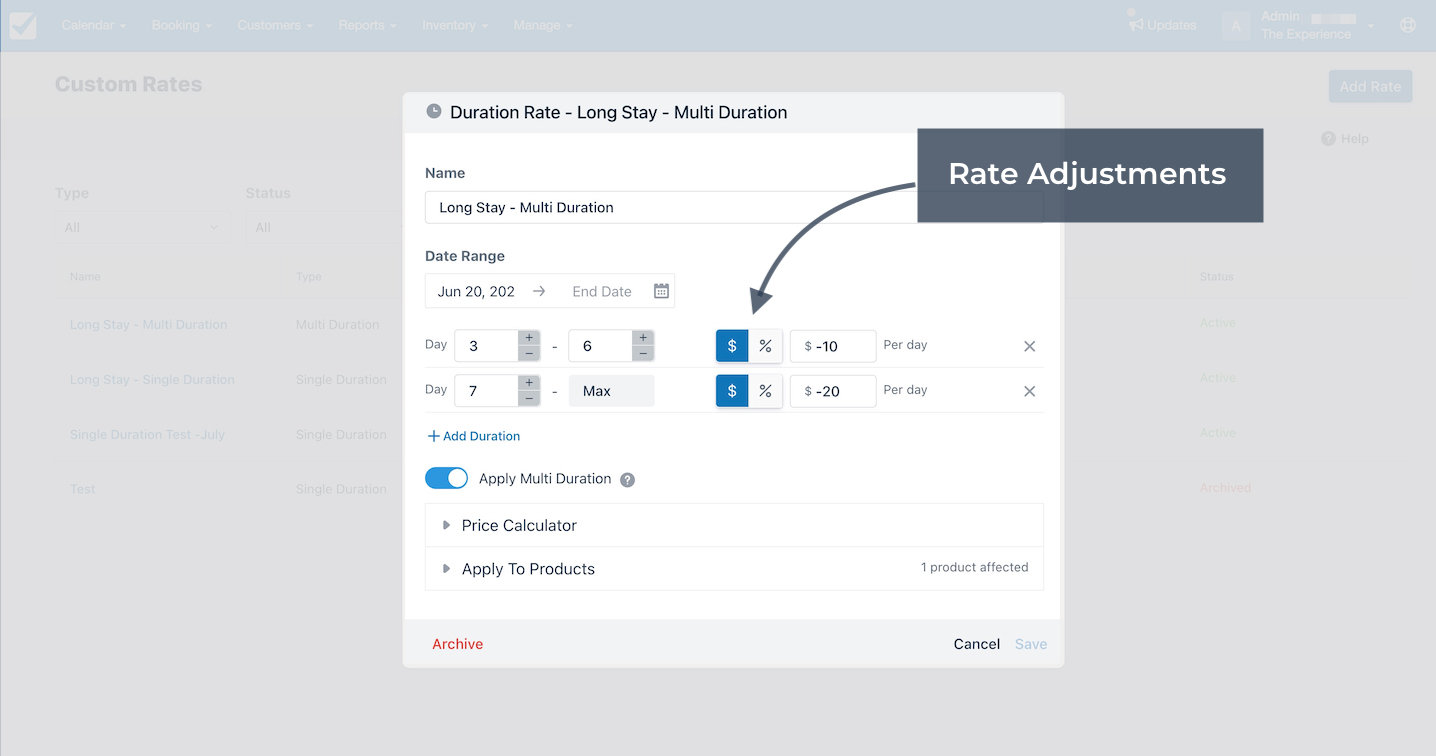The image size is (1436, 756).
Task: Open the Test rate row
Action: pyautogui.click(x=82, y=489)
